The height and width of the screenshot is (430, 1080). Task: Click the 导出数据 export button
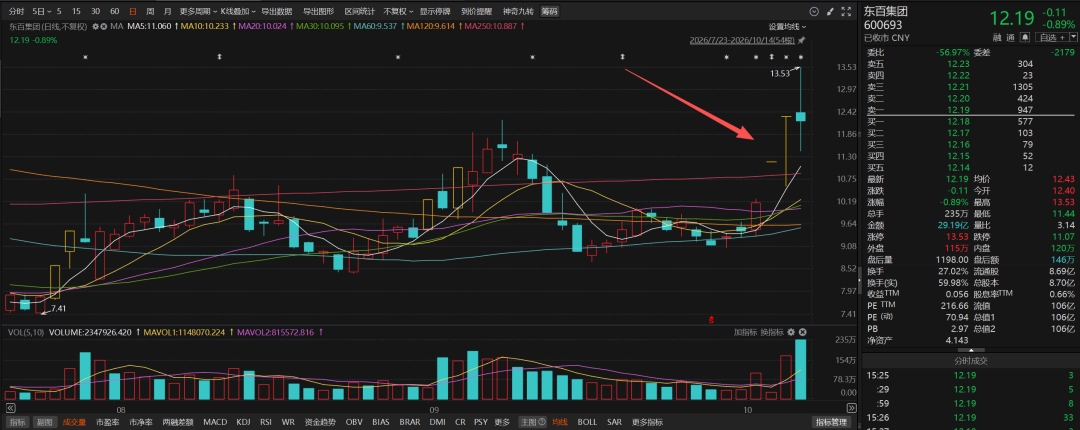276,12
